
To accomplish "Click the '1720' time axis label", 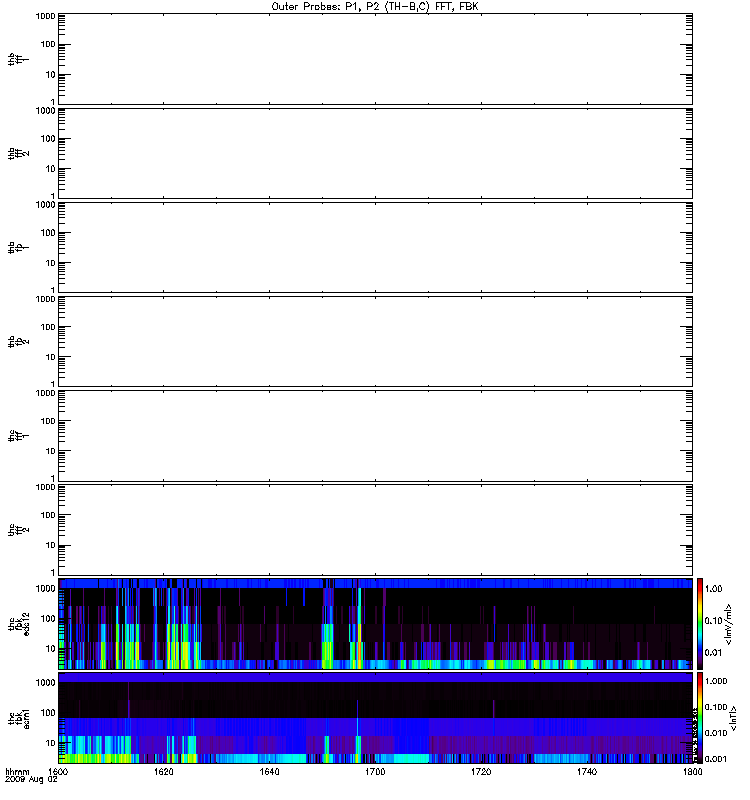I will [x=481, y=772].
